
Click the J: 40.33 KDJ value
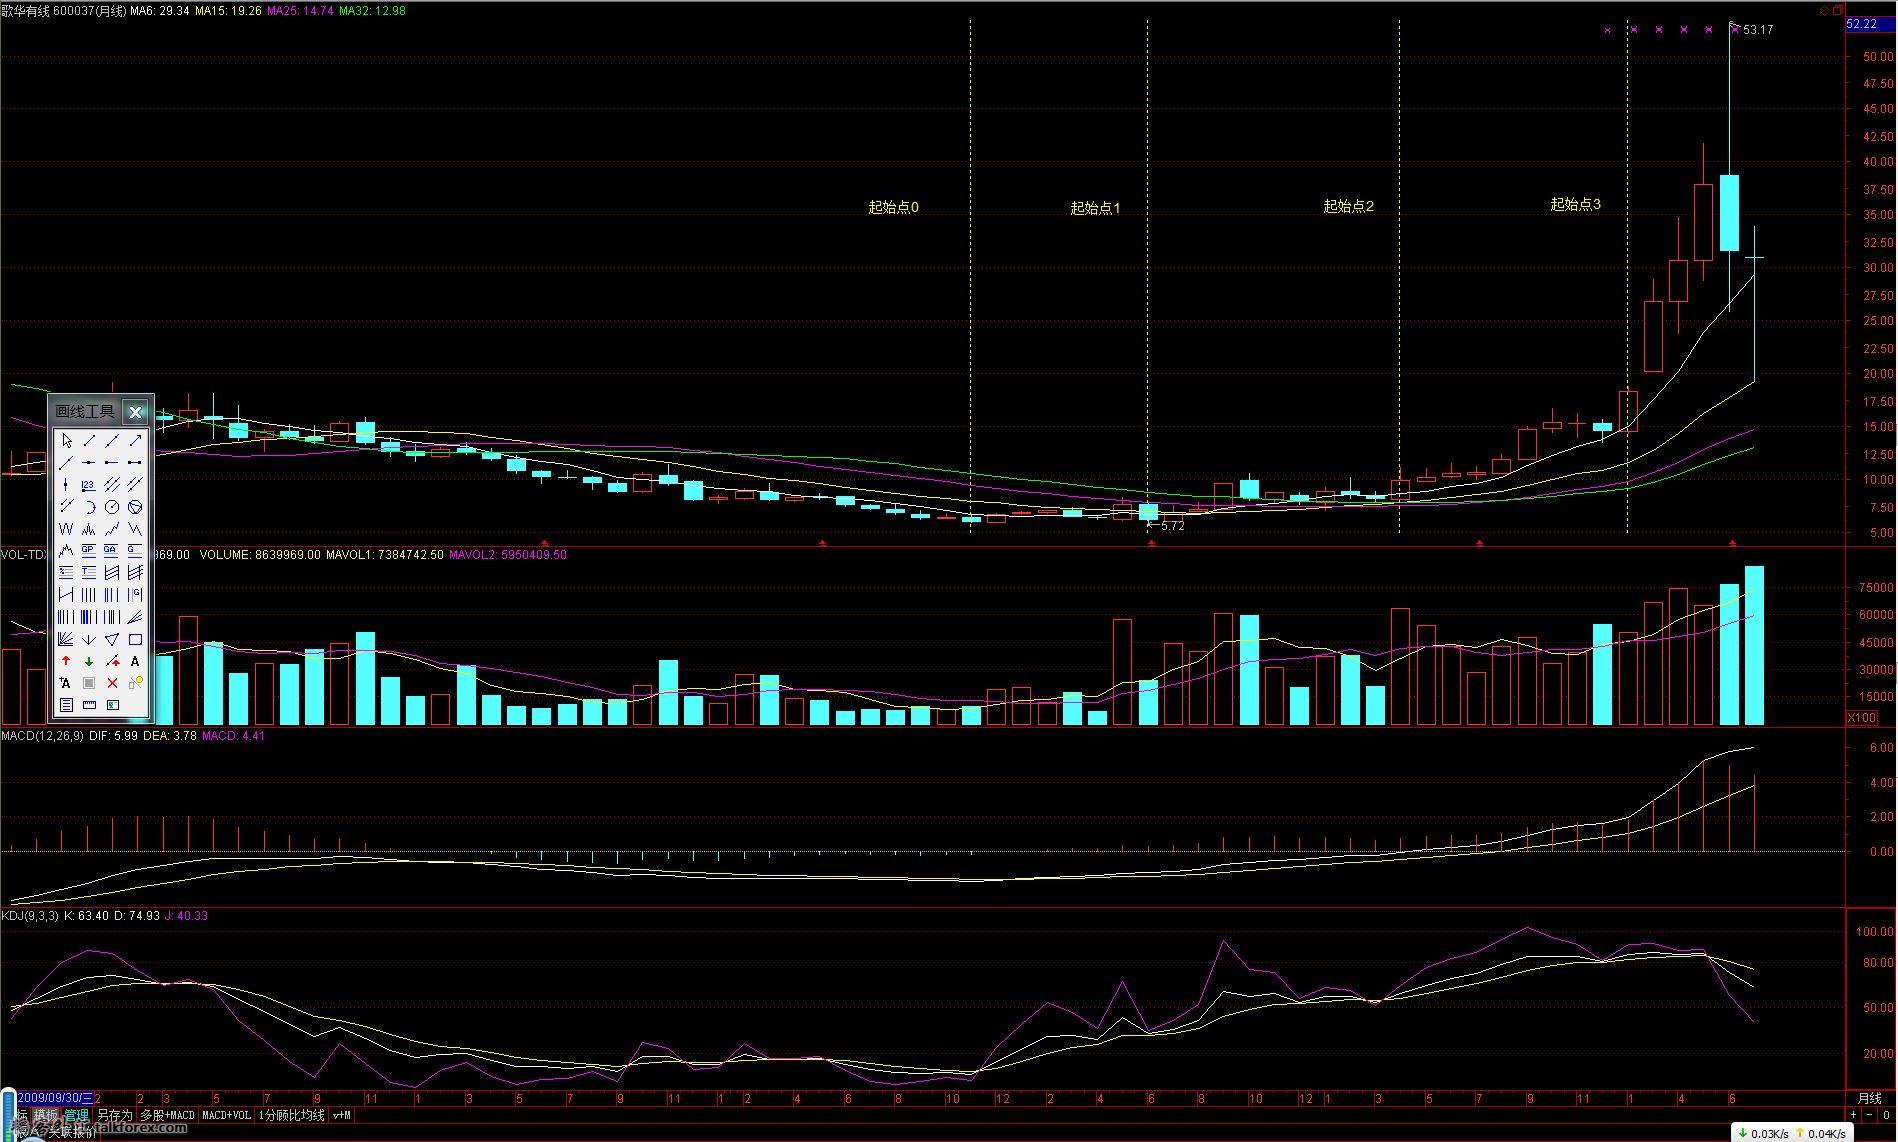(186, 916)
